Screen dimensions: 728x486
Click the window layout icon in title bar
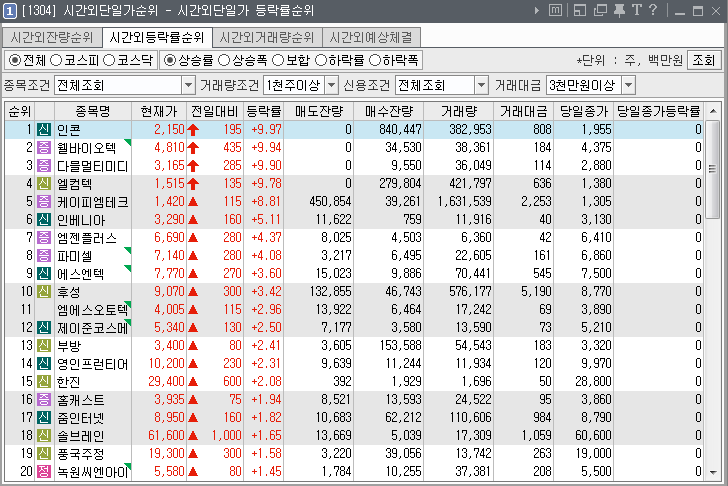click(x=579, y=10)
